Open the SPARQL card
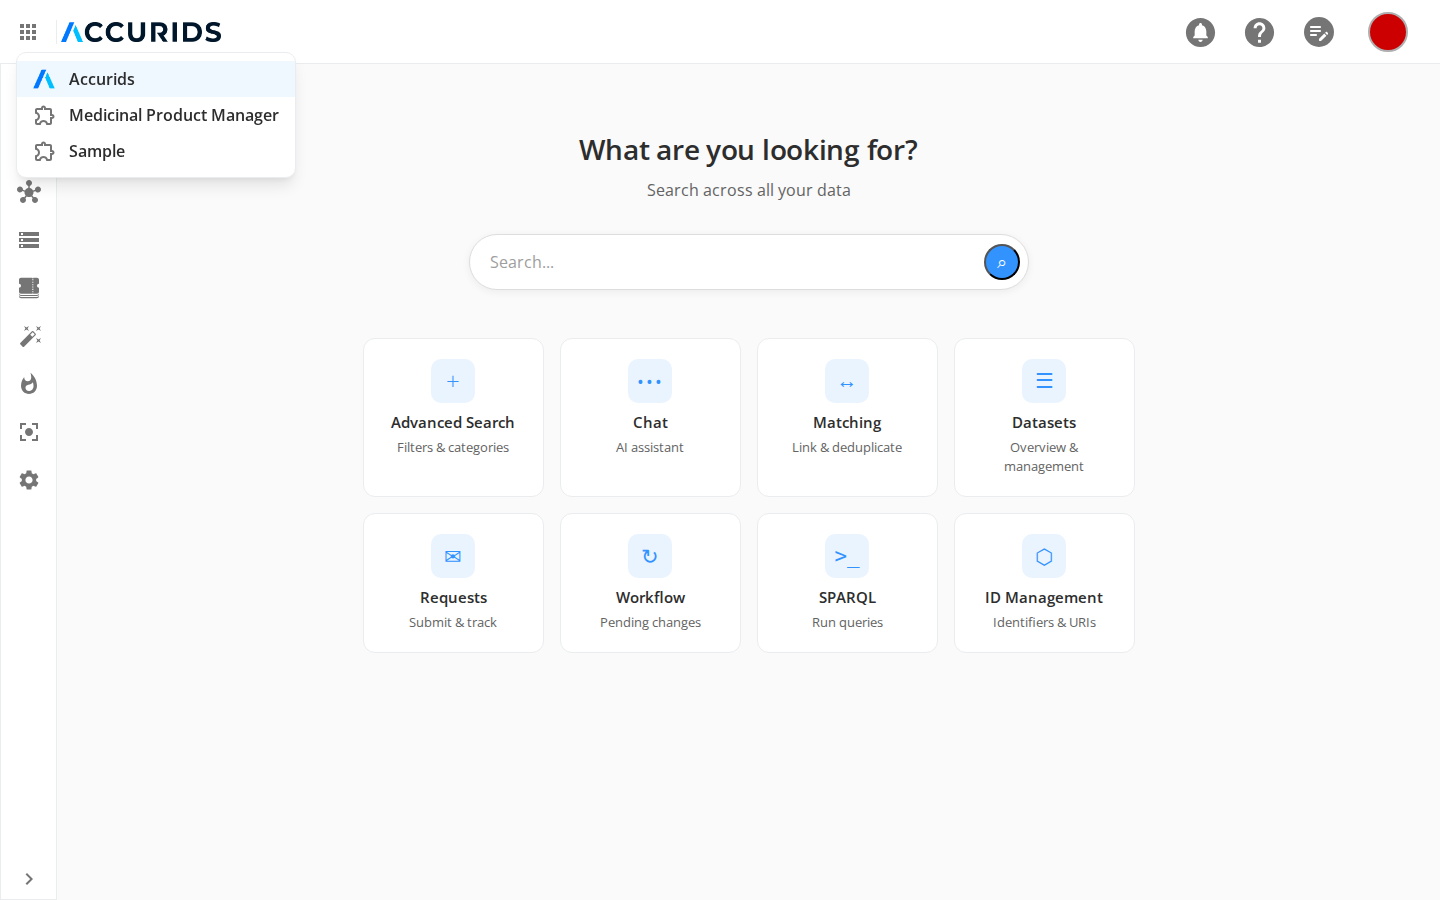The width and height of the screenshot is (1440, 900). [x=847, y=583]
